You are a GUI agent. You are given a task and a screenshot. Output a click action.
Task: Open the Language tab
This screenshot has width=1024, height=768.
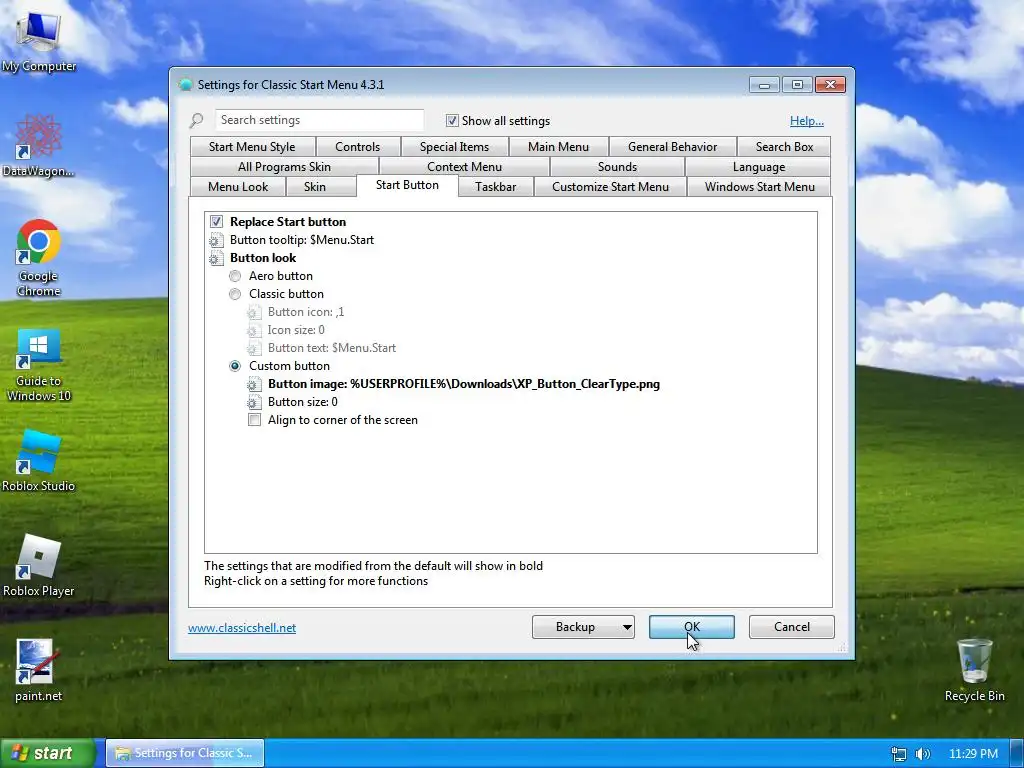759,167
